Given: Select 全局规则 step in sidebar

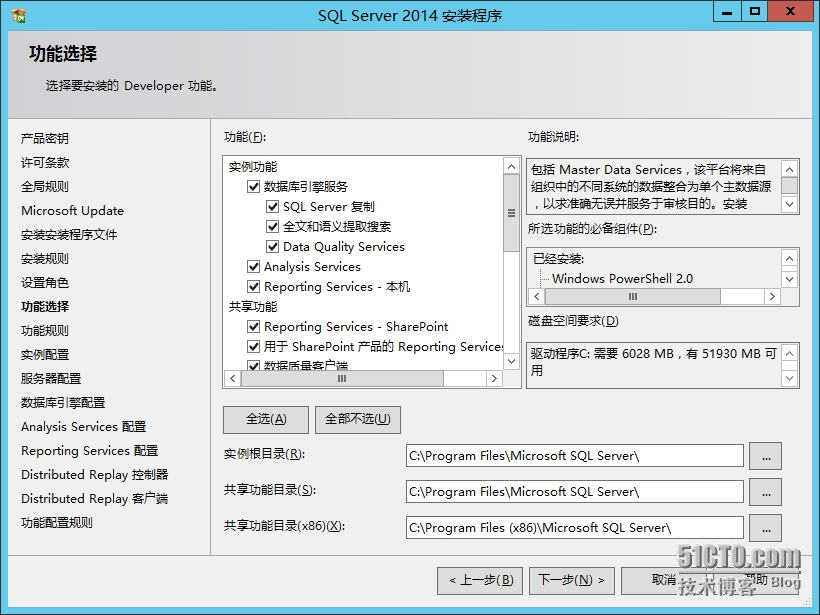Looking at the screenshot, I should coord(45,187).
